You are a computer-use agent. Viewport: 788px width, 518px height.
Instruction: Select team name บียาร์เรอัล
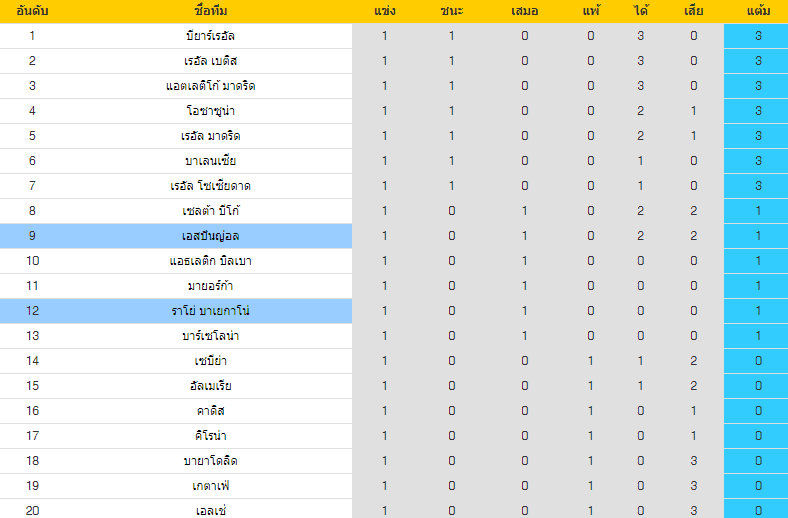click(x=211, y=36)
